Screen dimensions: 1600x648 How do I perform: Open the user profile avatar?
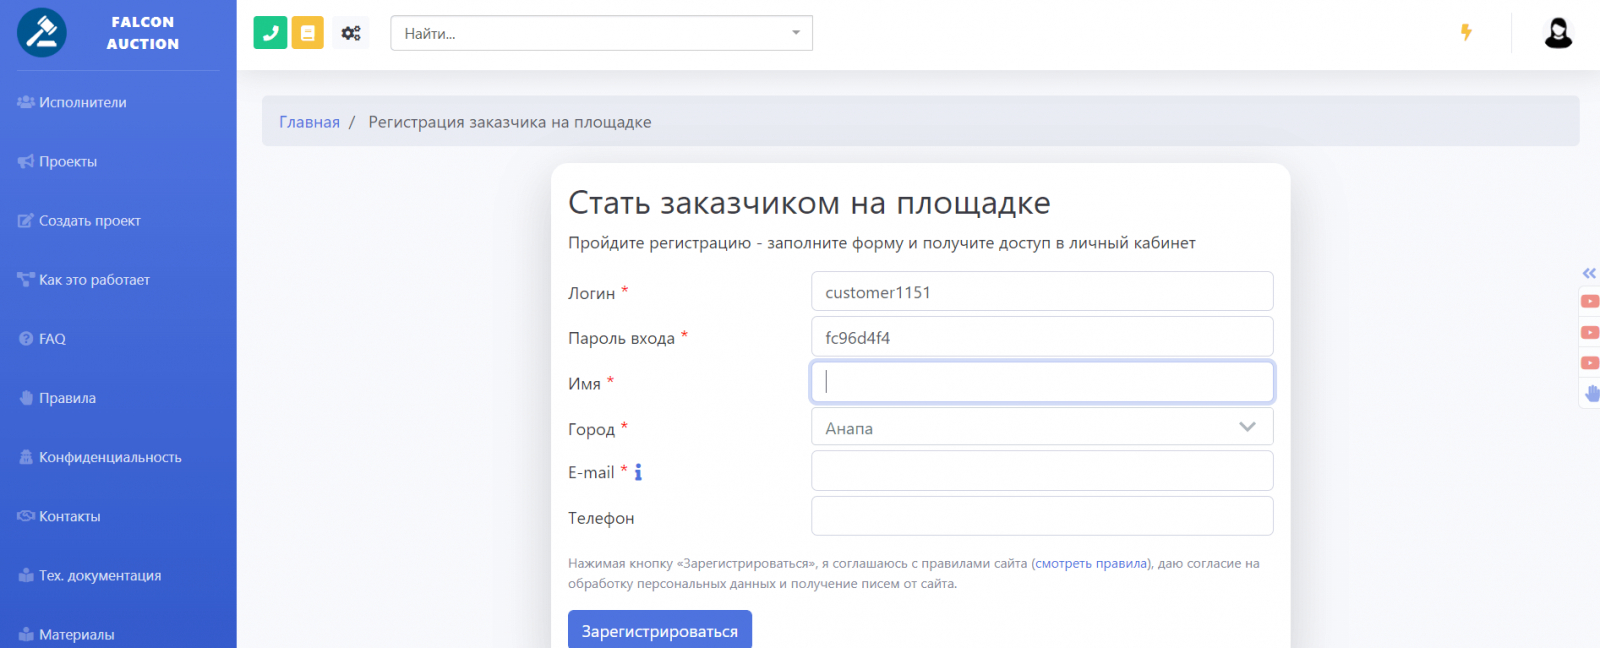[x=1558, y=33]
